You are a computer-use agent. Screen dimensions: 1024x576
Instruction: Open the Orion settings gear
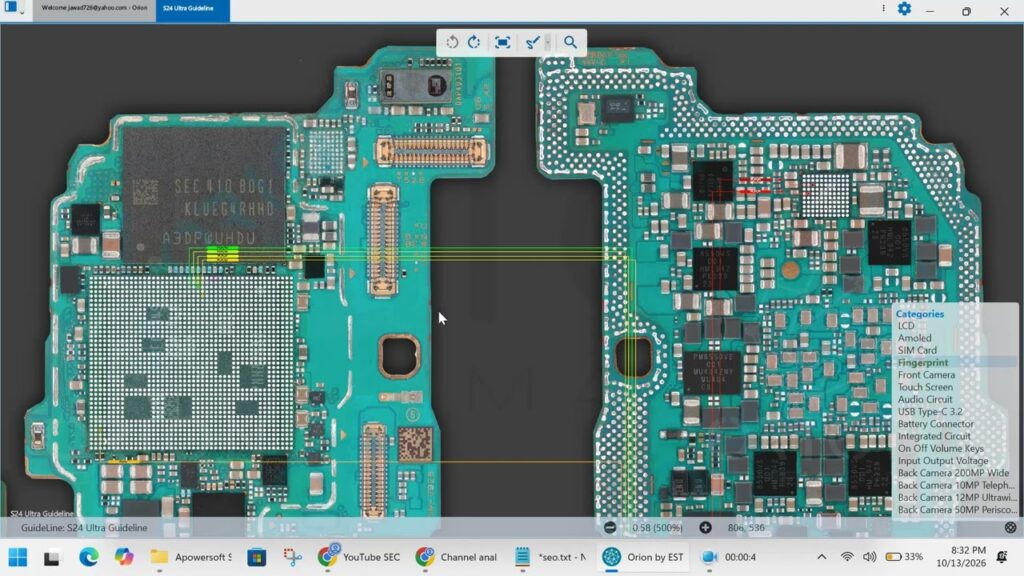tap(904, 9)
